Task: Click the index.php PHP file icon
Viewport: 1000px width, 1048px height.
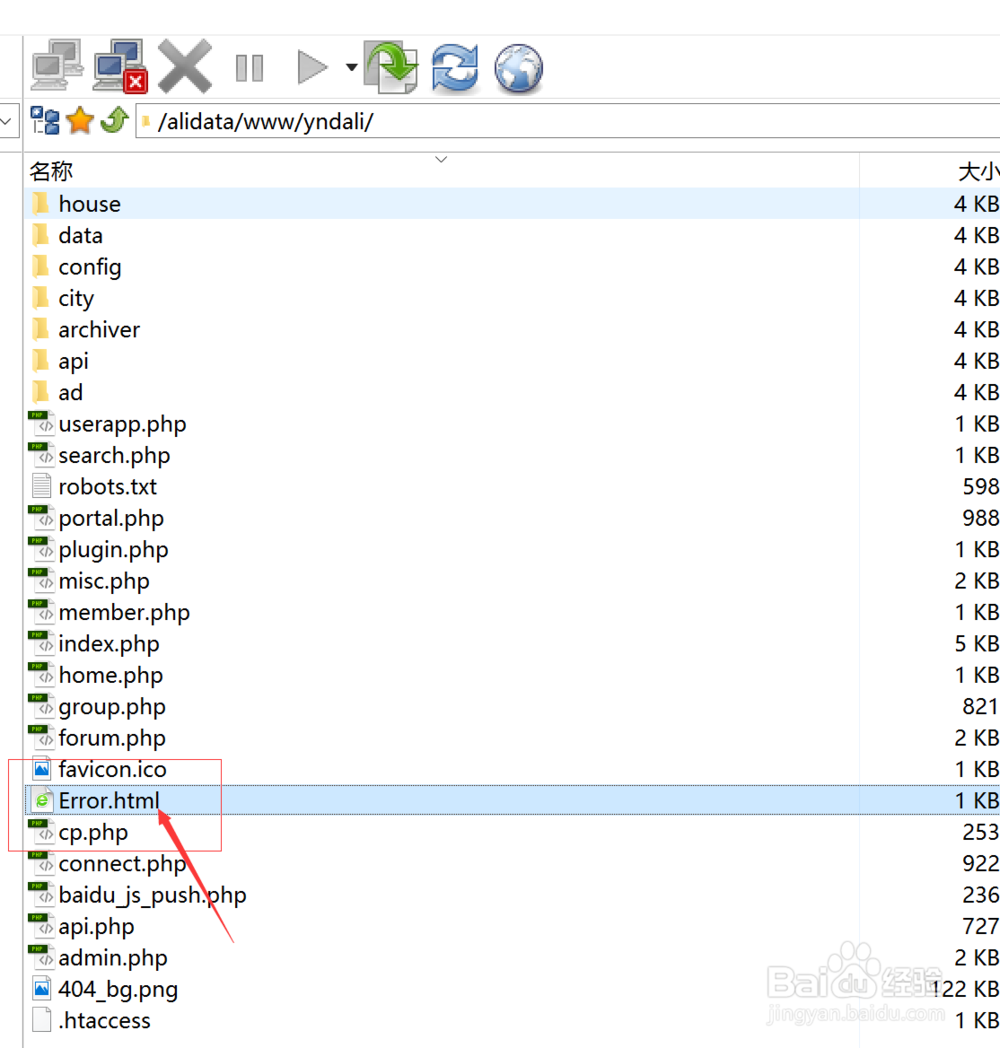Action: pyautogui.click(x=41, y=644)
